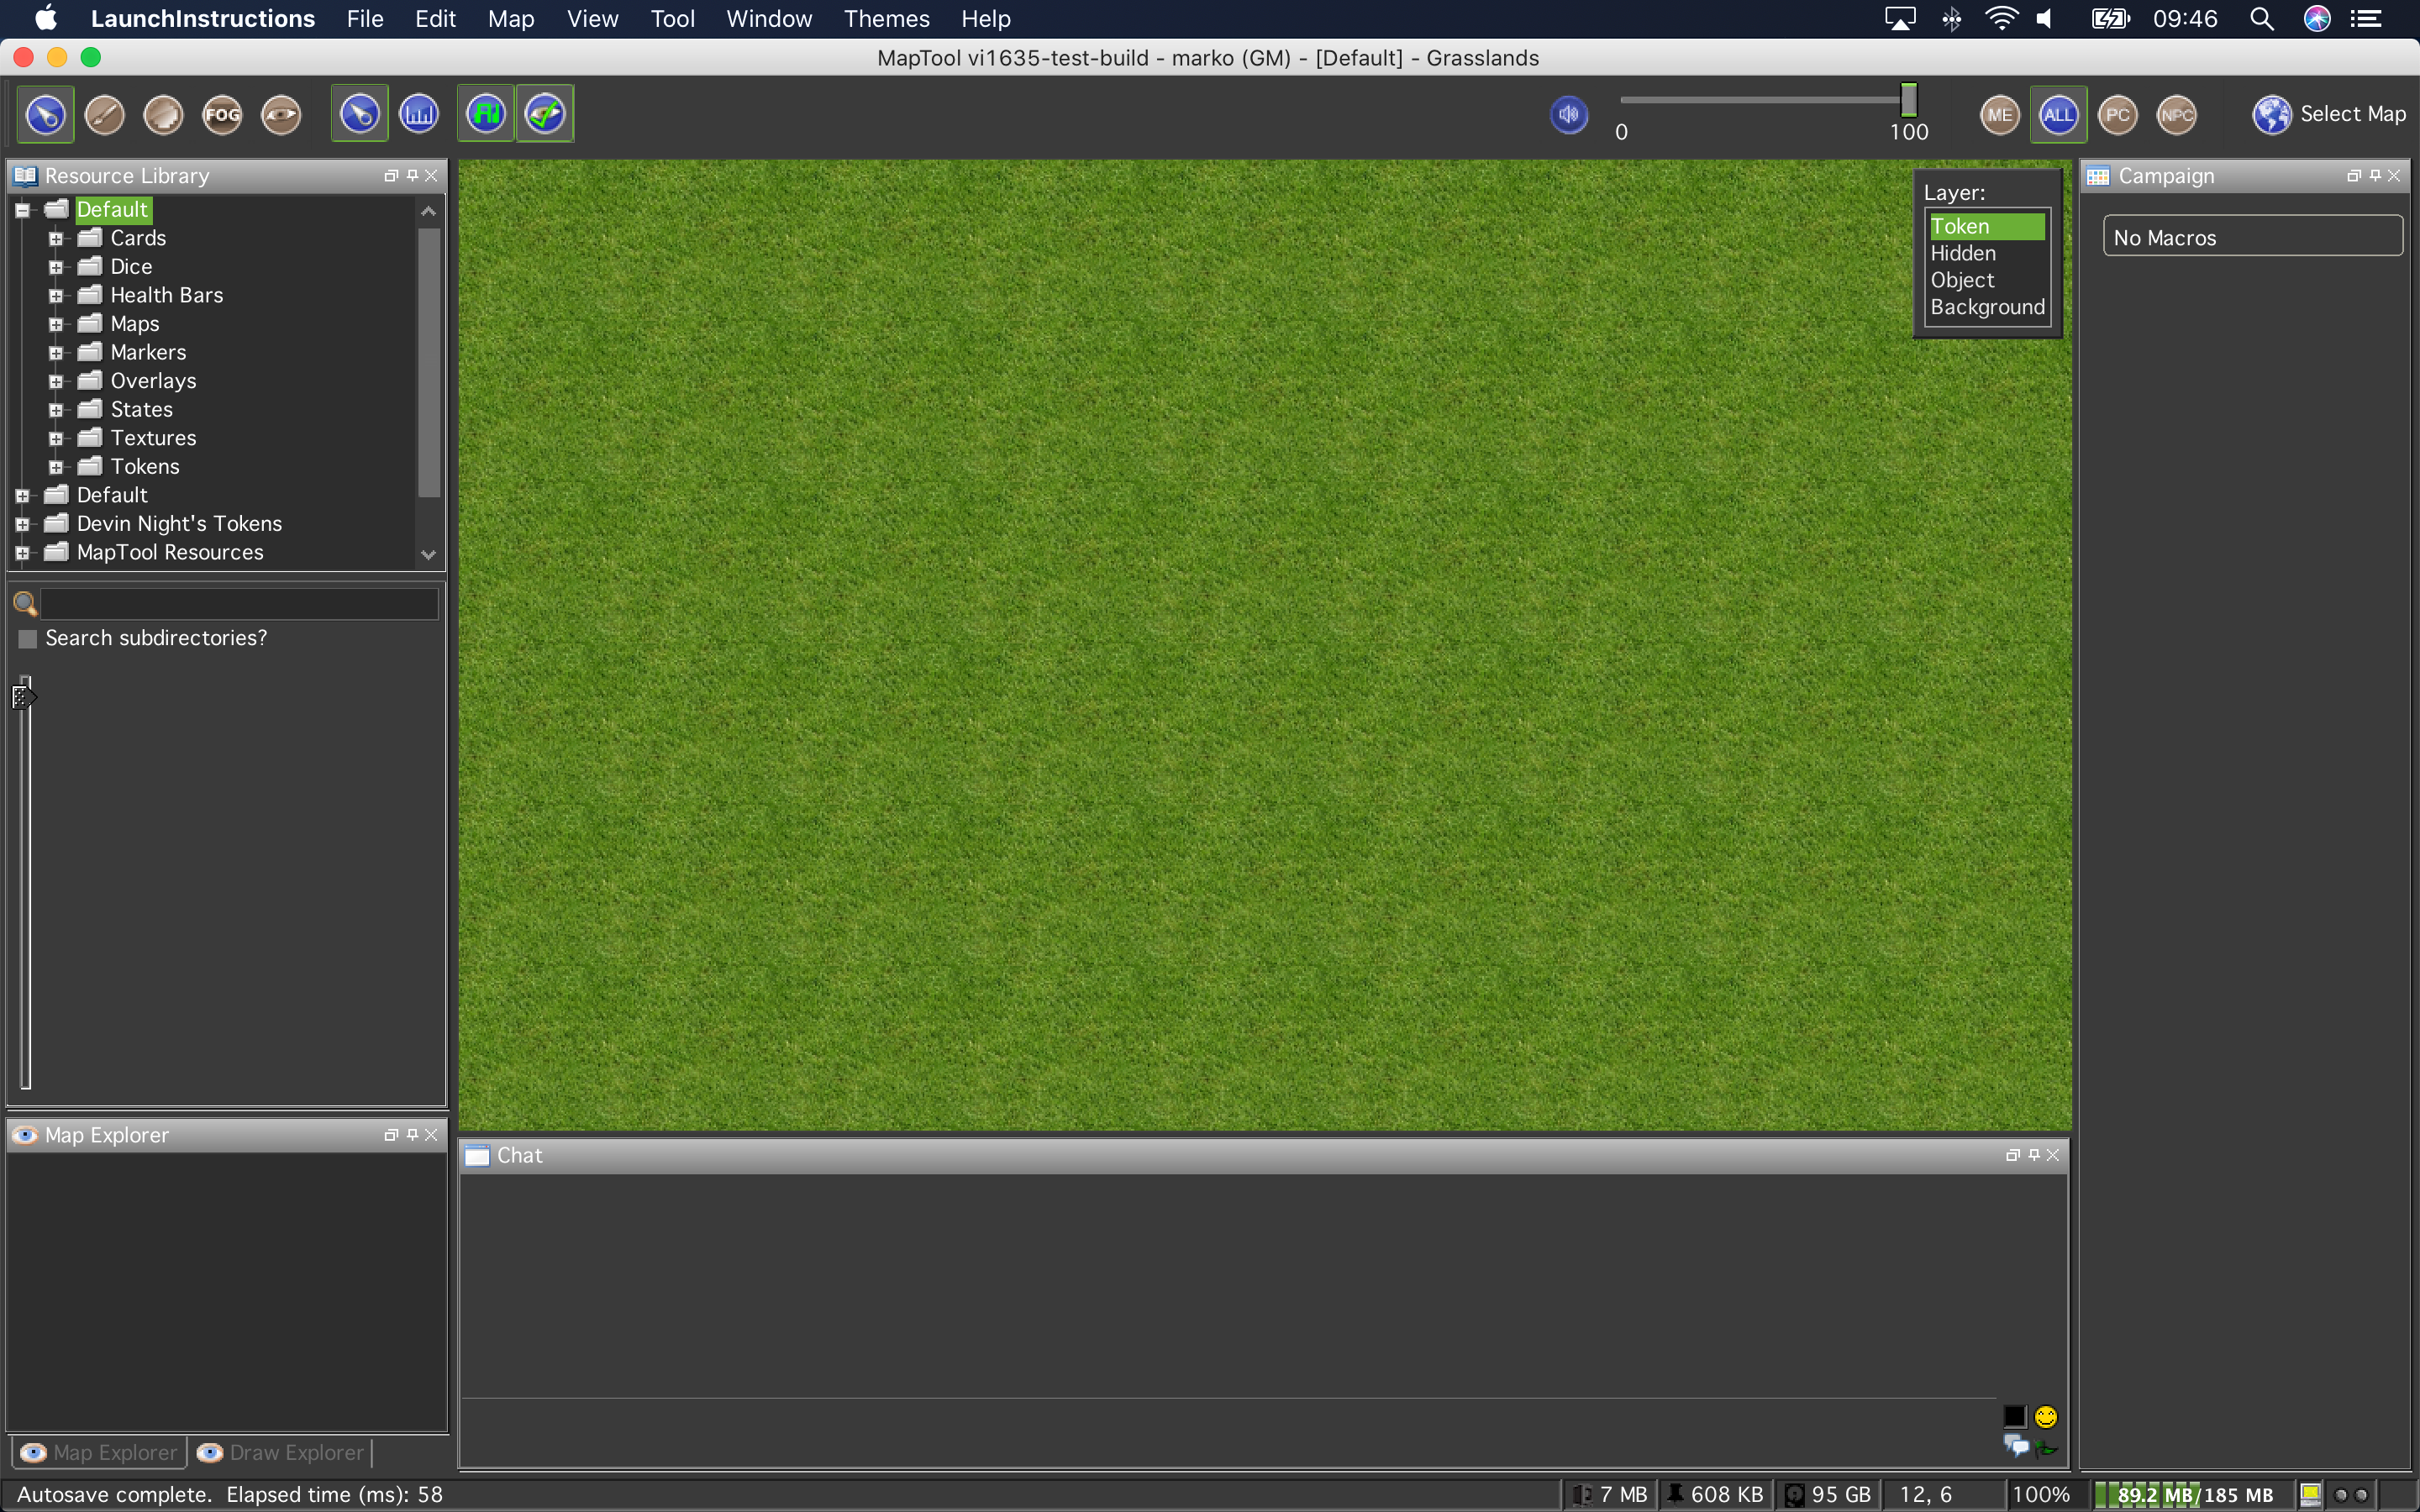Expand the Textures folder
Image resolution: width=2420 pixels, height=1512 pixels.
point(56,438)
